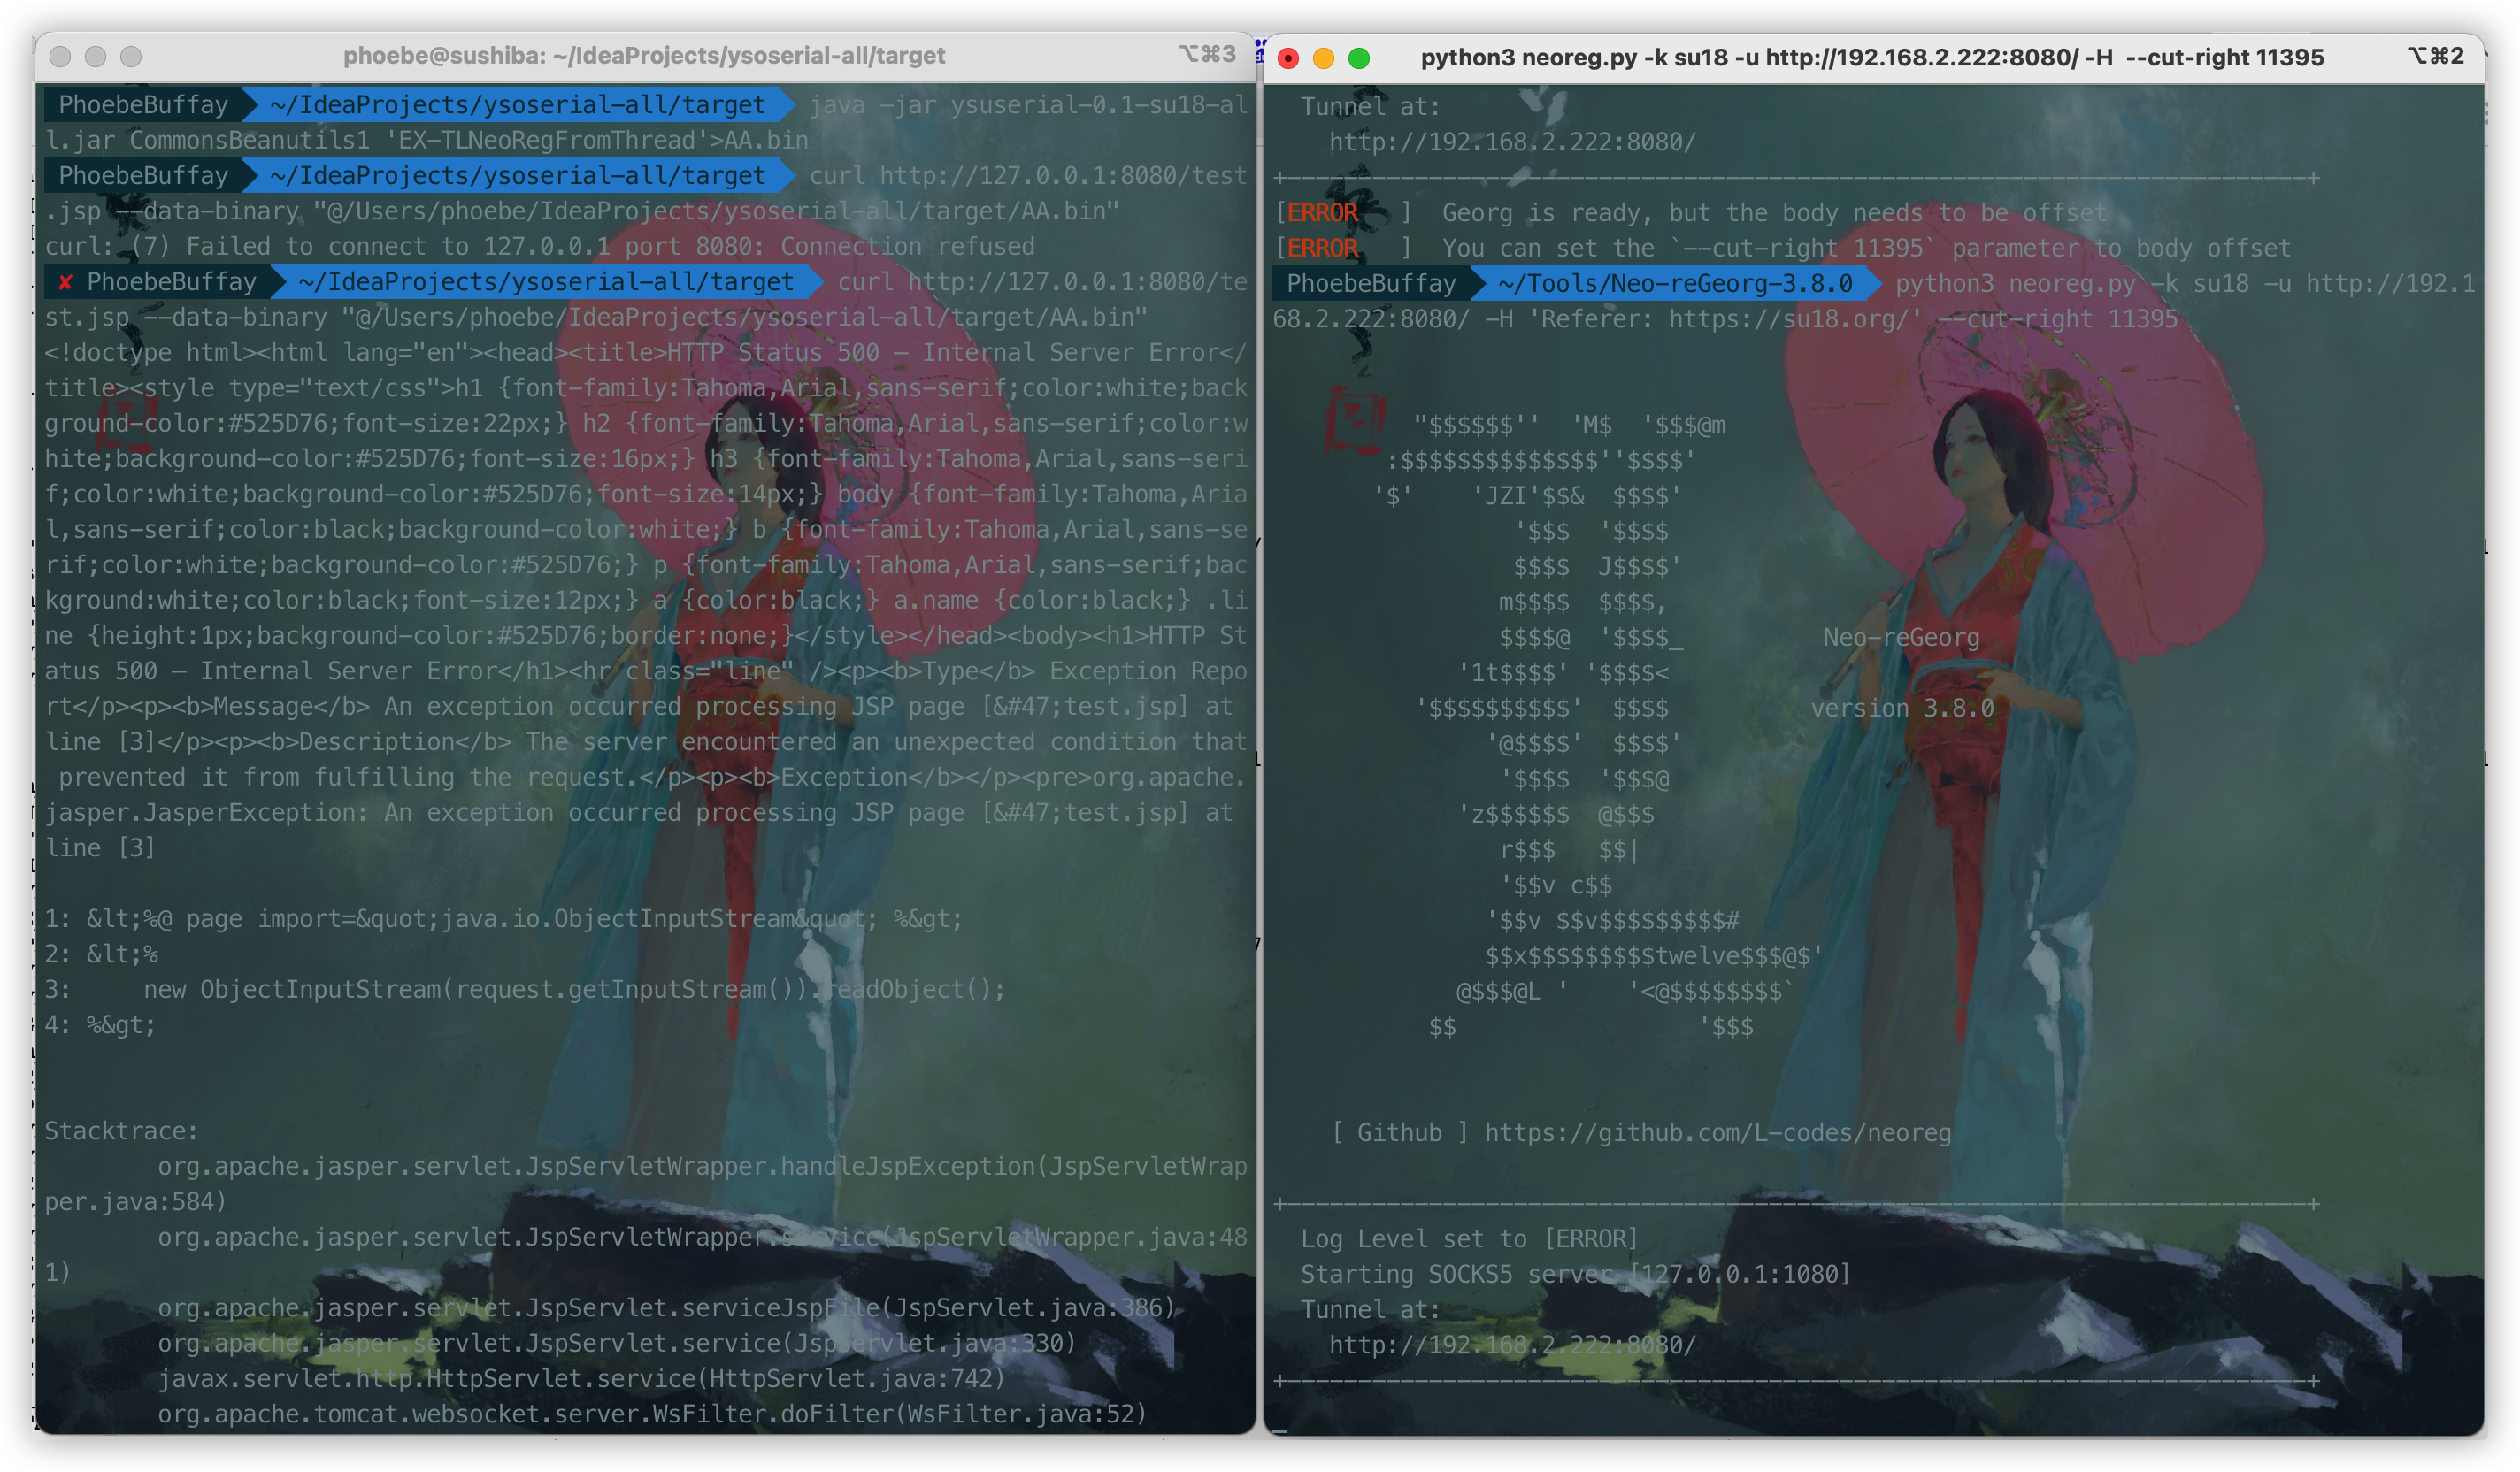Viewport: 2520px width, 1472px height.
Task: Click the https://su18.org/ Referer URL
Action: click(1788, 319)
